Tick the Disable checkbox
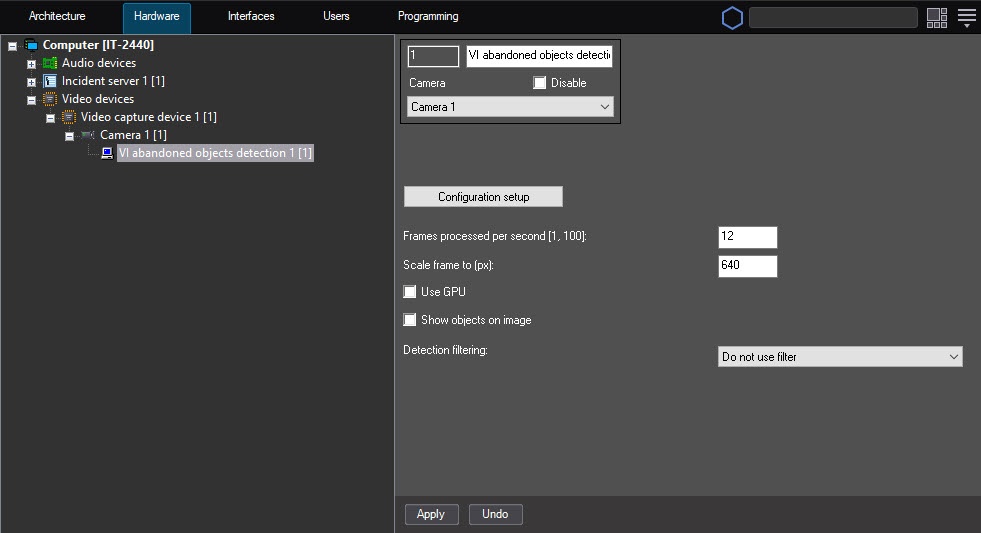 tap(540, 83)
